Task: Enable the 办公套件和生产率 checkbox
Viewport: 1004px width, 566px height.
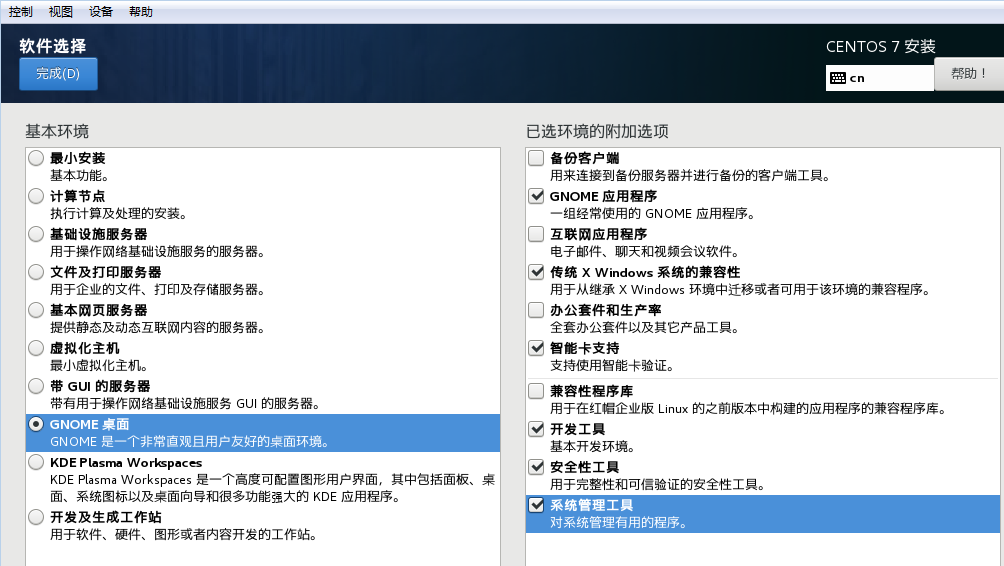Action: tap(536, 310)
